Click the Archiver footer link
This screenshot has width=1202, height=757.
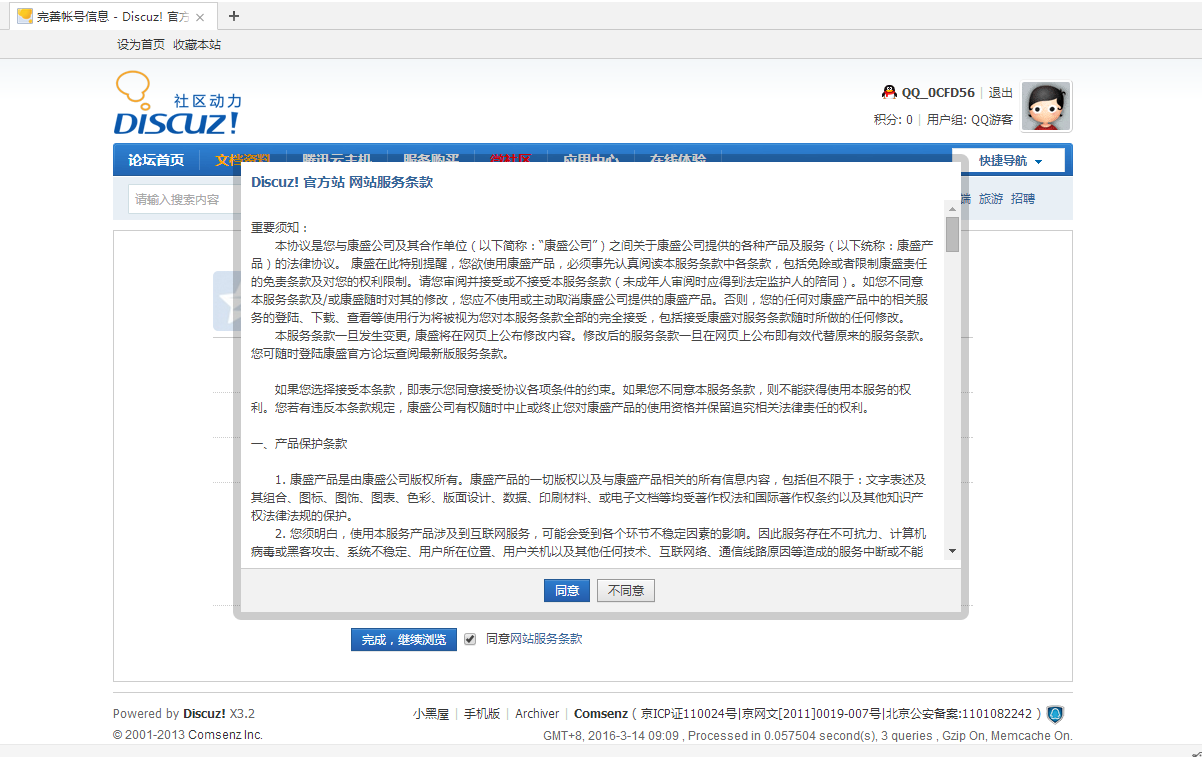tap(537, 714)
